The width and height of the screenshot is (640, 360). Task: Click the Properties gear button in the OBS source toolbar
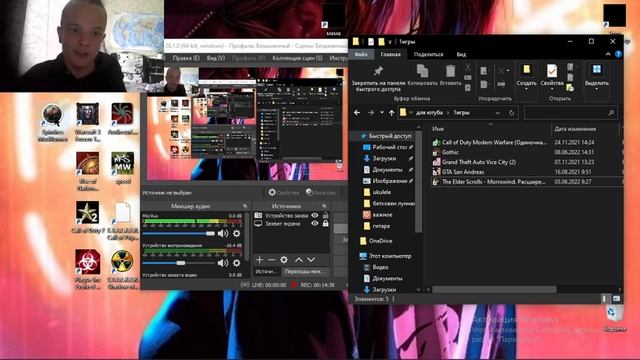(x=284, y=192)
